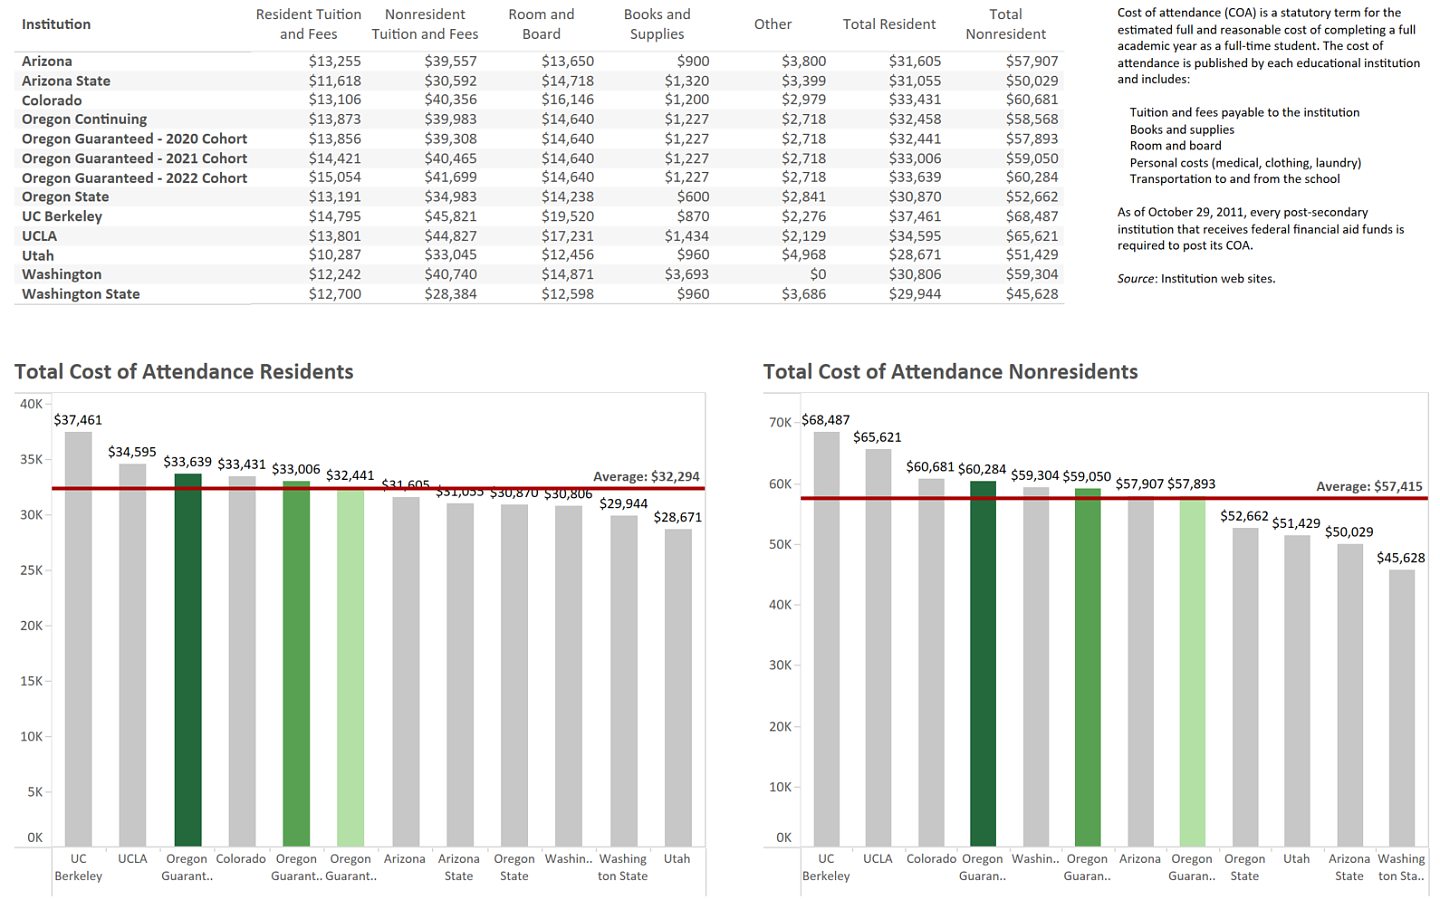Click the $28,671 label above Utah bar
This screenshot has height=900, width=1440.
678,517
